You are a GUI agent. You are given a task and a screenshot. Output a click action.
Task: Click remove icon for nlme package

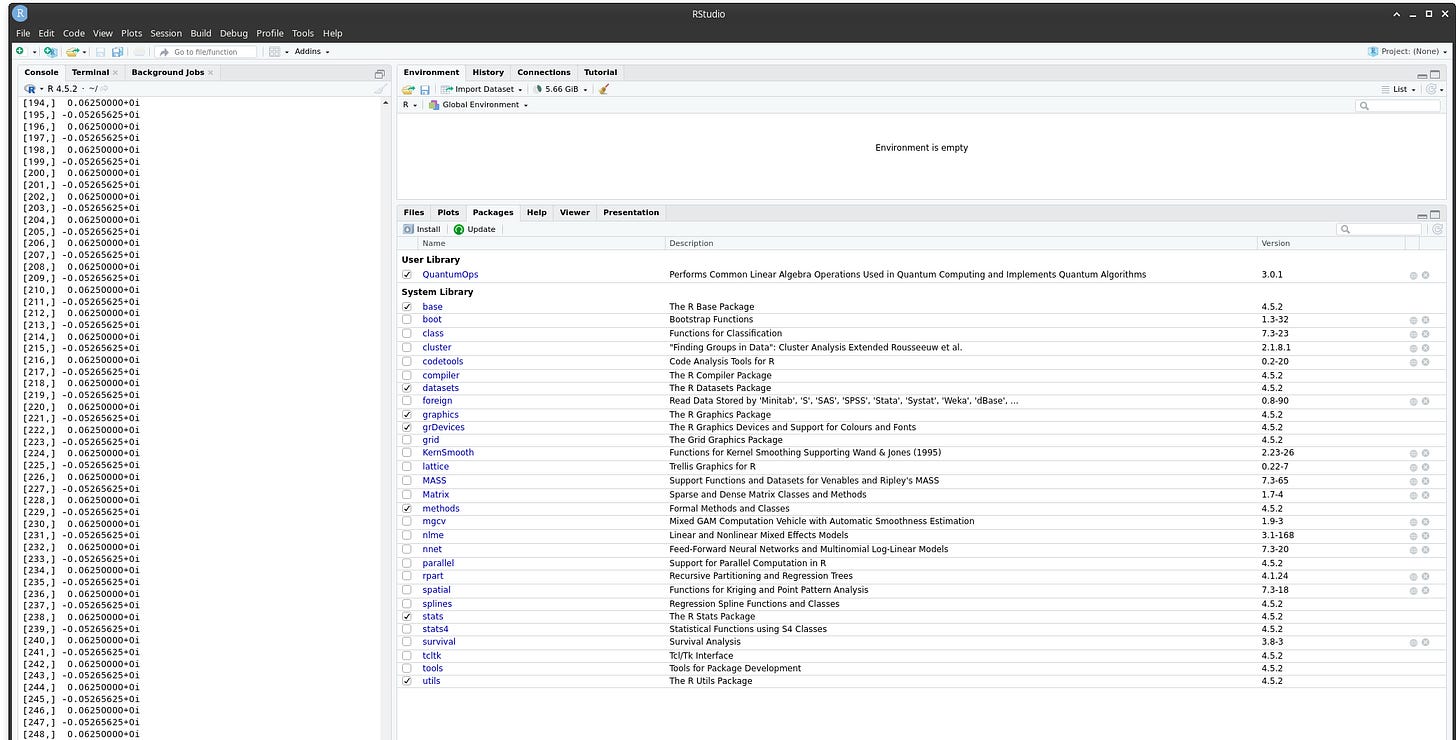tap(1425, 536)
